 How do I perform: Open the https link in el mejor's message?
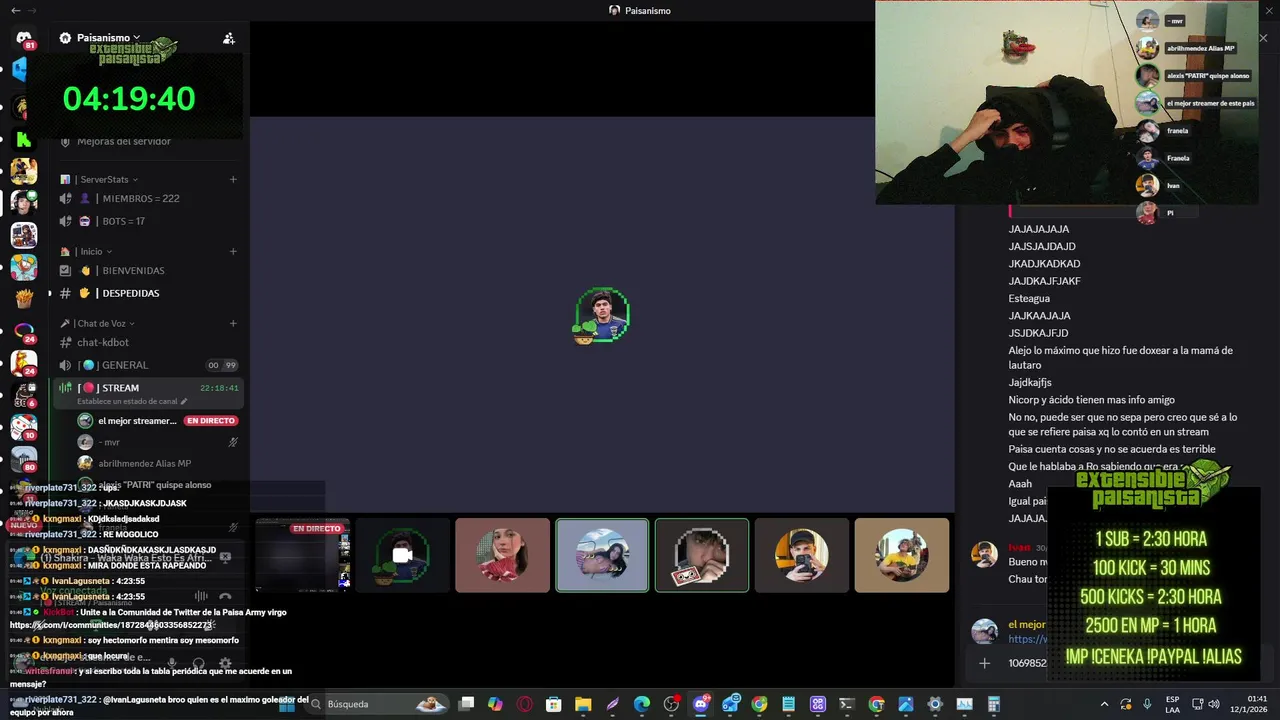click(1028, 640)
